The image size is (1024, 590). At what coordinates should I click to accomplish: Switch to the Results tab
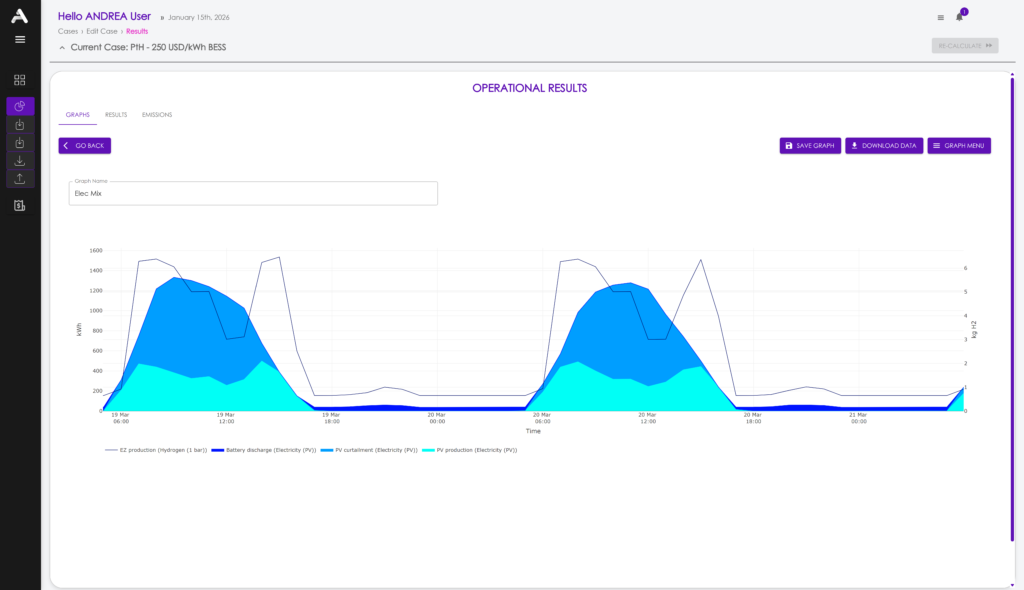(116, 115)
